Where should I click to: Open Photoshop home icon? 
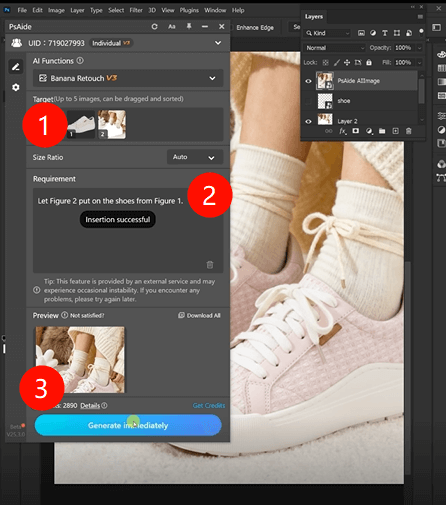pyautogui.click(x=7, y=10)
